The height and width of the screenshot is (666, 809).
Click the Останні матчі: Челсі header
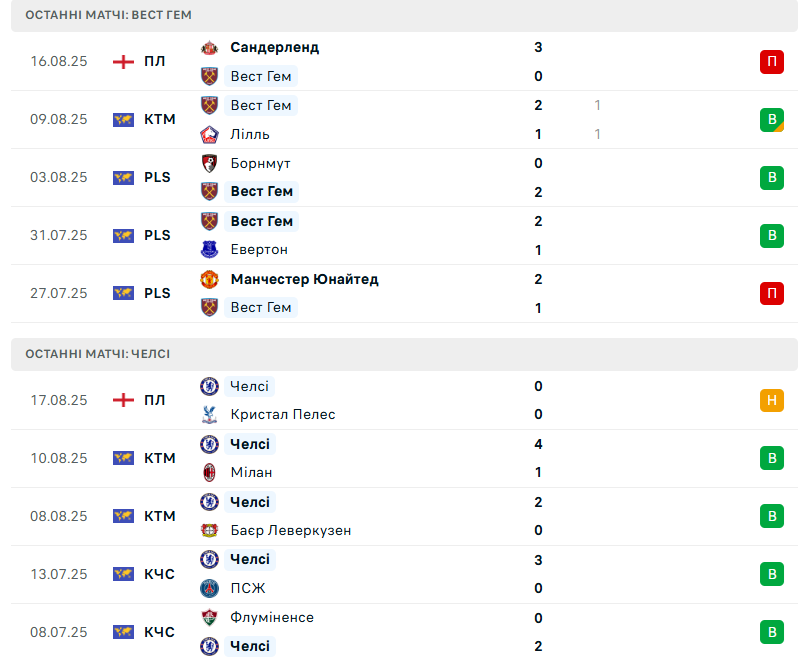click(98, 354)
